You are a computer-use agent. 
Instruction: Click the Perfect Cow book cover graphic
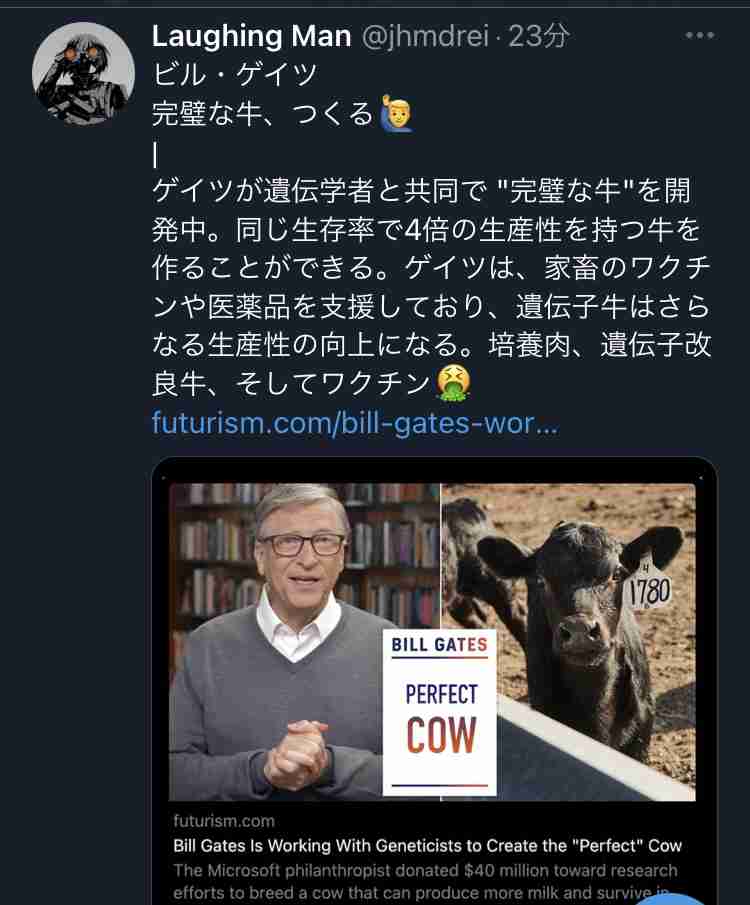point(439,712)
